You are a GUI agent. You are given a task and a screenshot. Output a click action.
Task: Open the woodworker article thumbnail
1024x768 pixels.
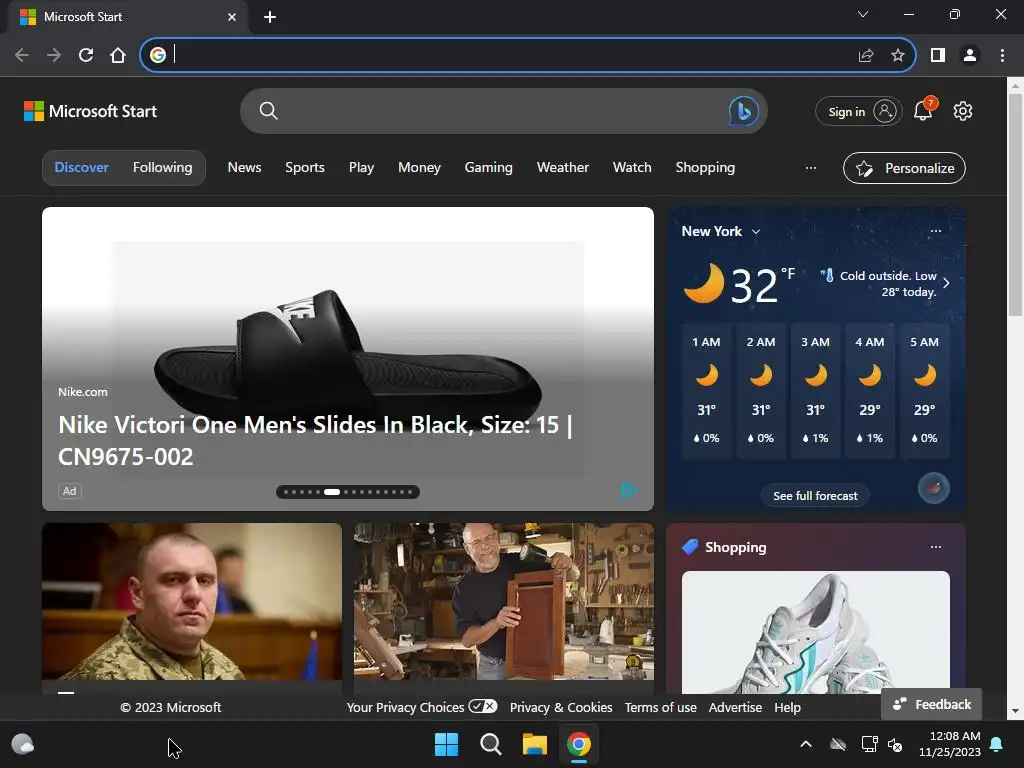[504, 601]
